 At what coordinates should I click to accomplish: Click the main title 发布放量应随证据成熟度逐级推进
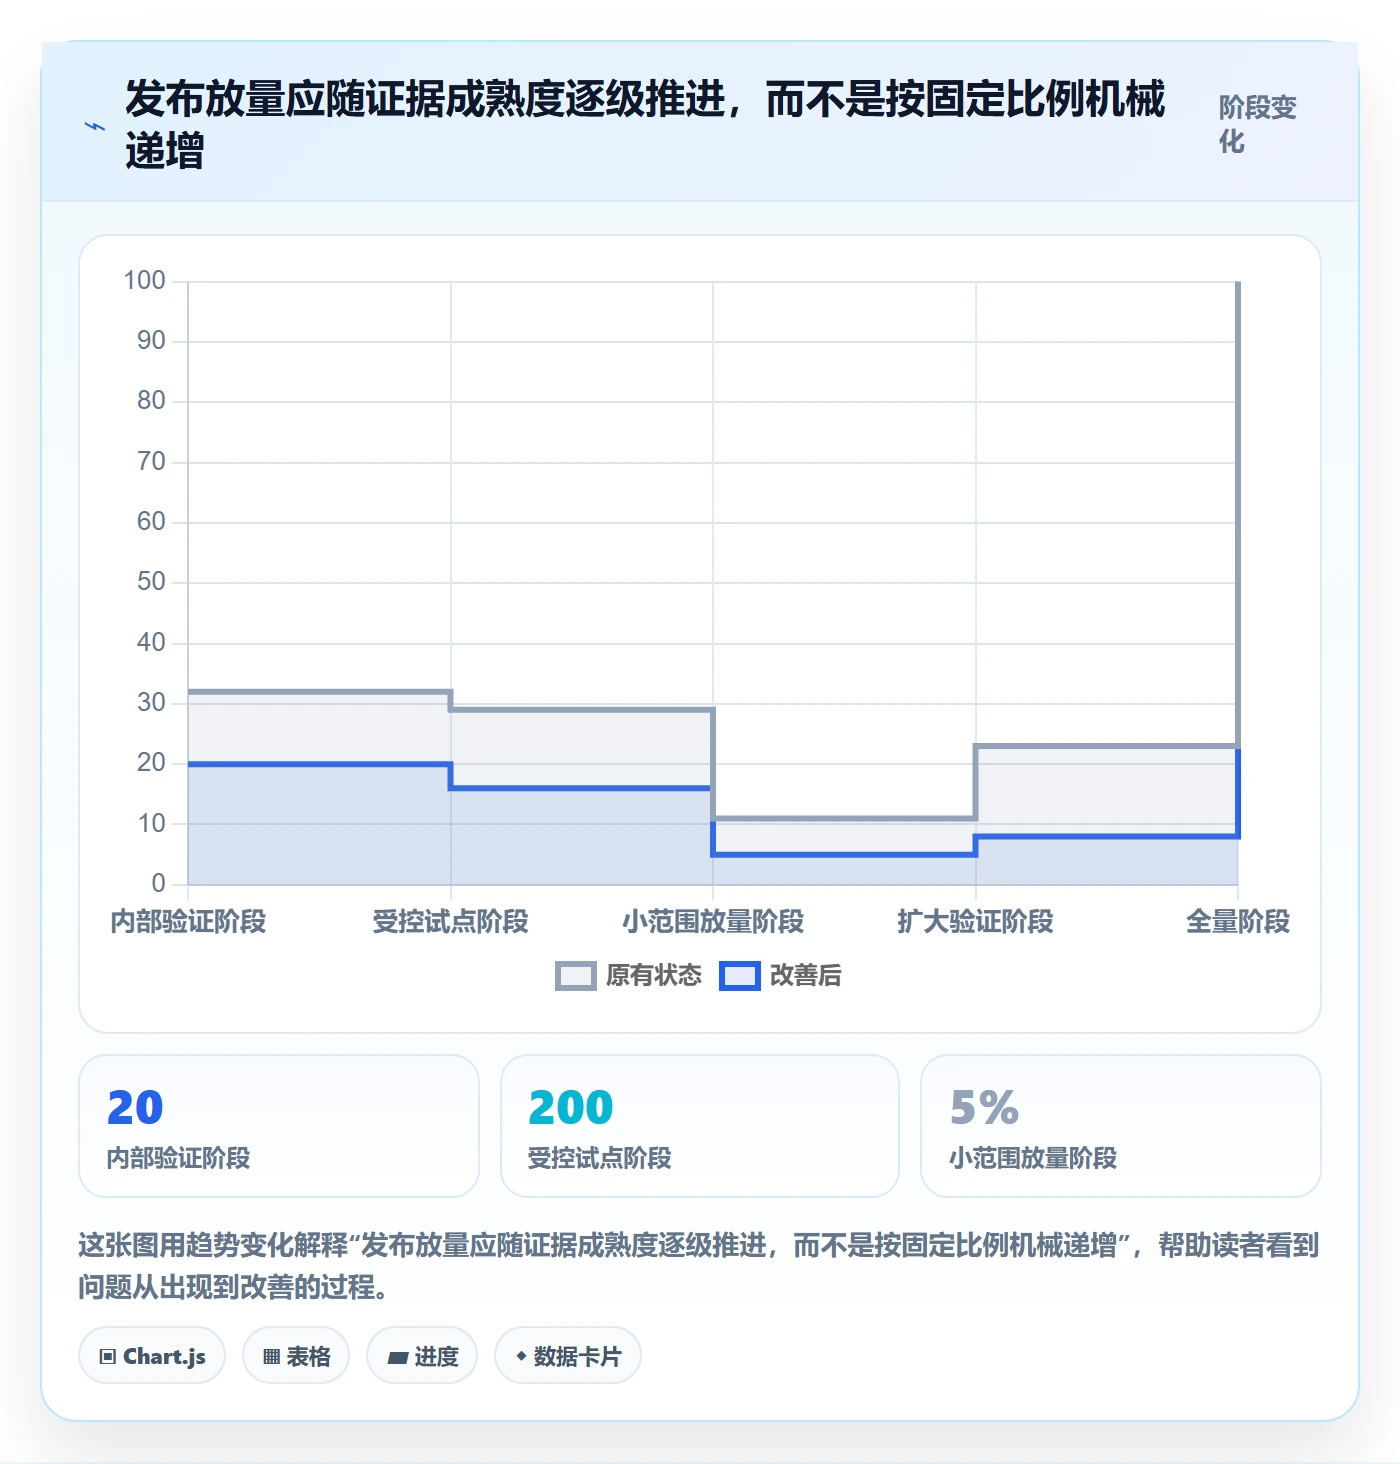pyautogui.click(x=645, y=125)
